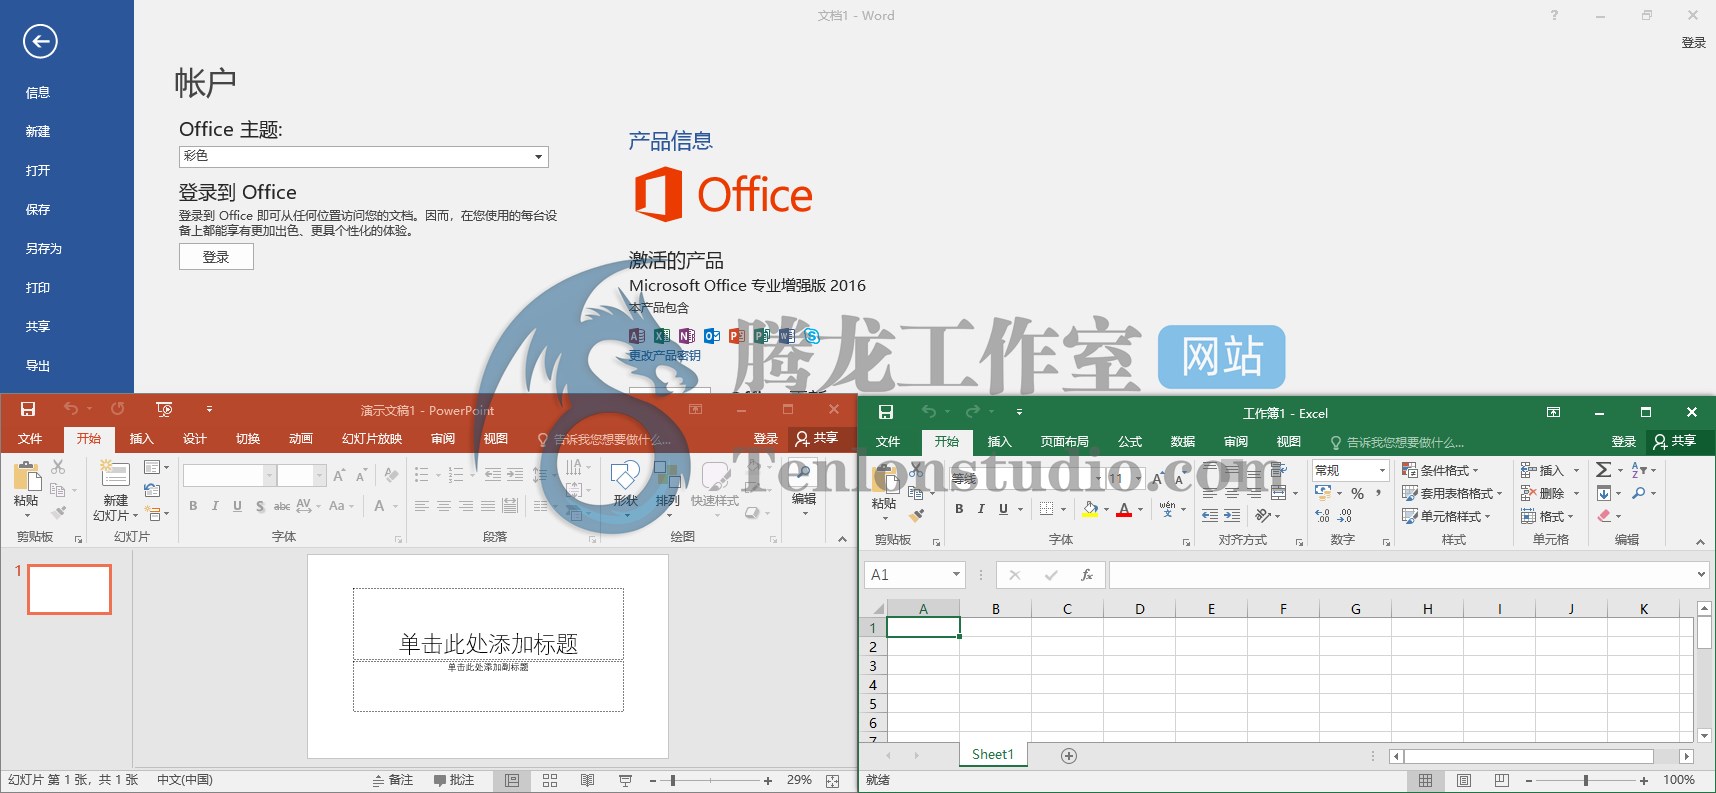Click the Excel ribbon display options icon
This screenshot has width=1716, height=793.
click(1553, 412)
